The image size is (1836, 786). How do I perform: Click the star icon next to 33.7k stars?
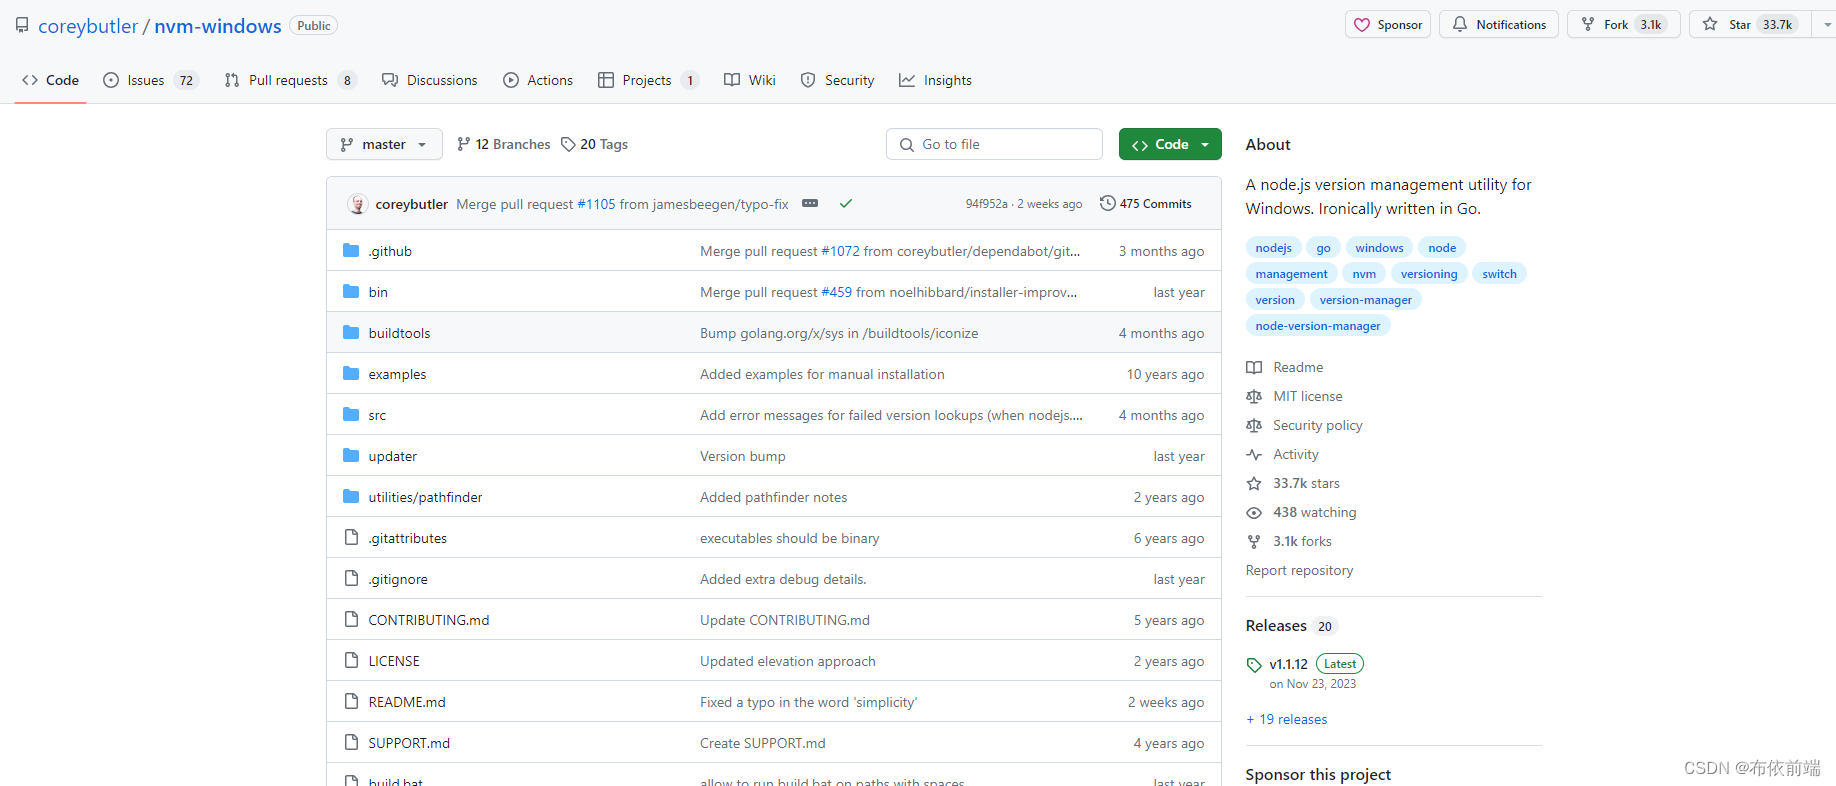coord(1254,483)
